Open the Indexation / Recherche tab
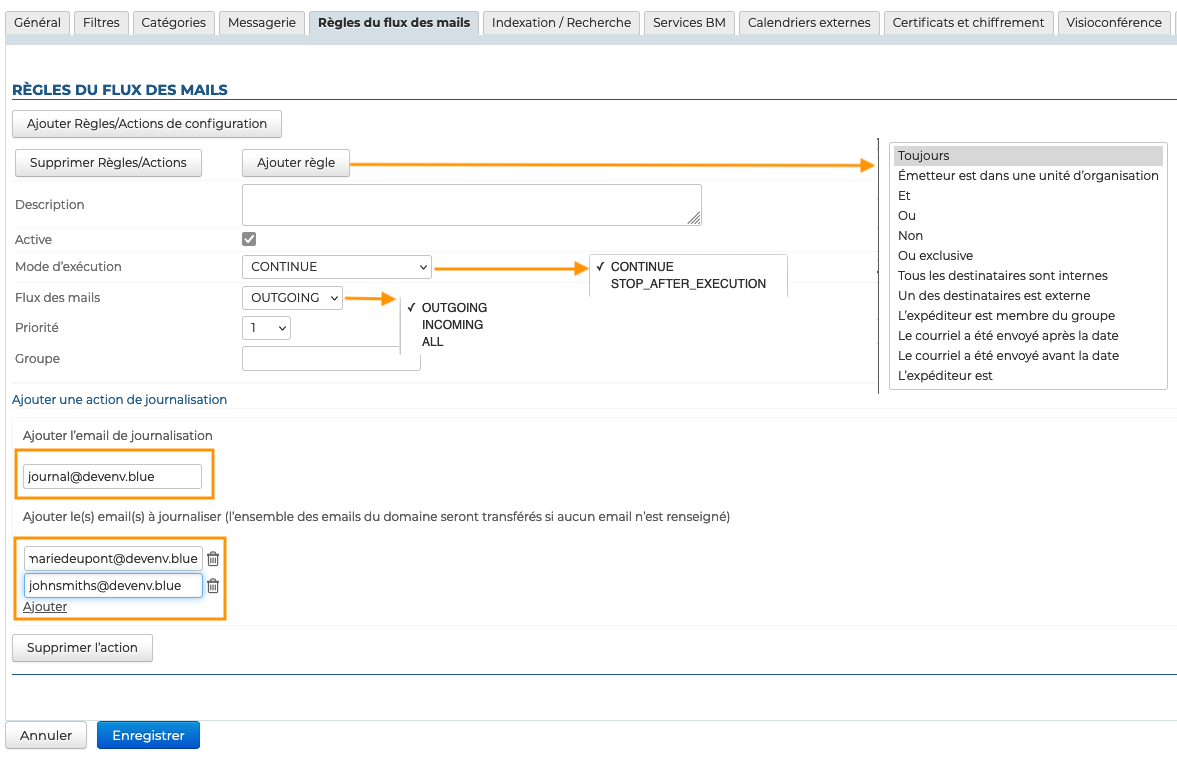The height and width of the screenshot is (760, 1177). [561, 22]
